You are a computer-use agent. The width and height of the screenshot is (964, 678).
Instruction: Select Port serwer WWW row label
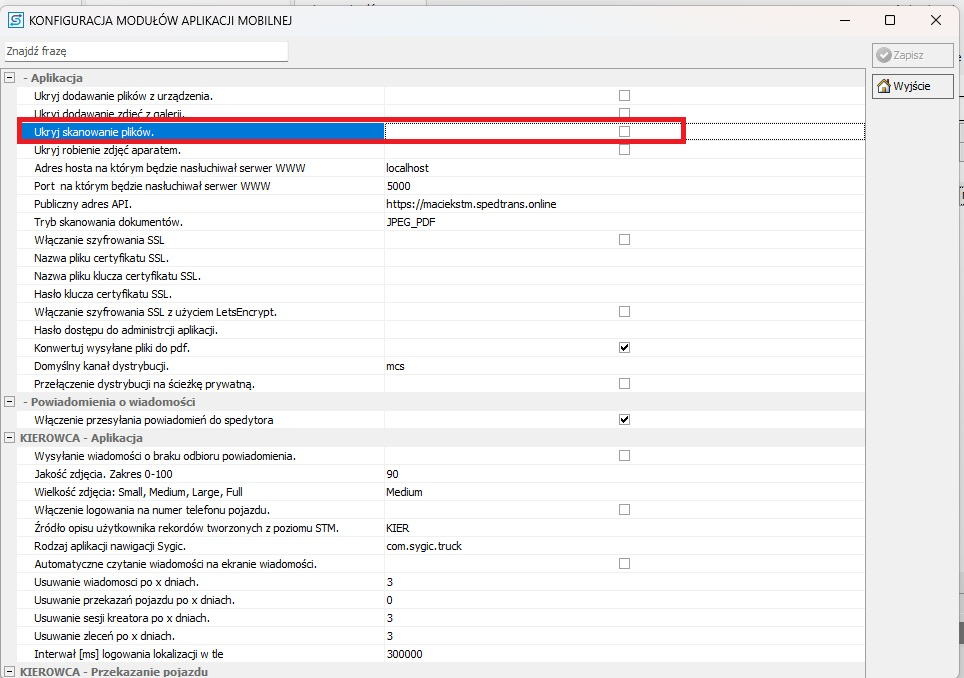pos(152,186)
